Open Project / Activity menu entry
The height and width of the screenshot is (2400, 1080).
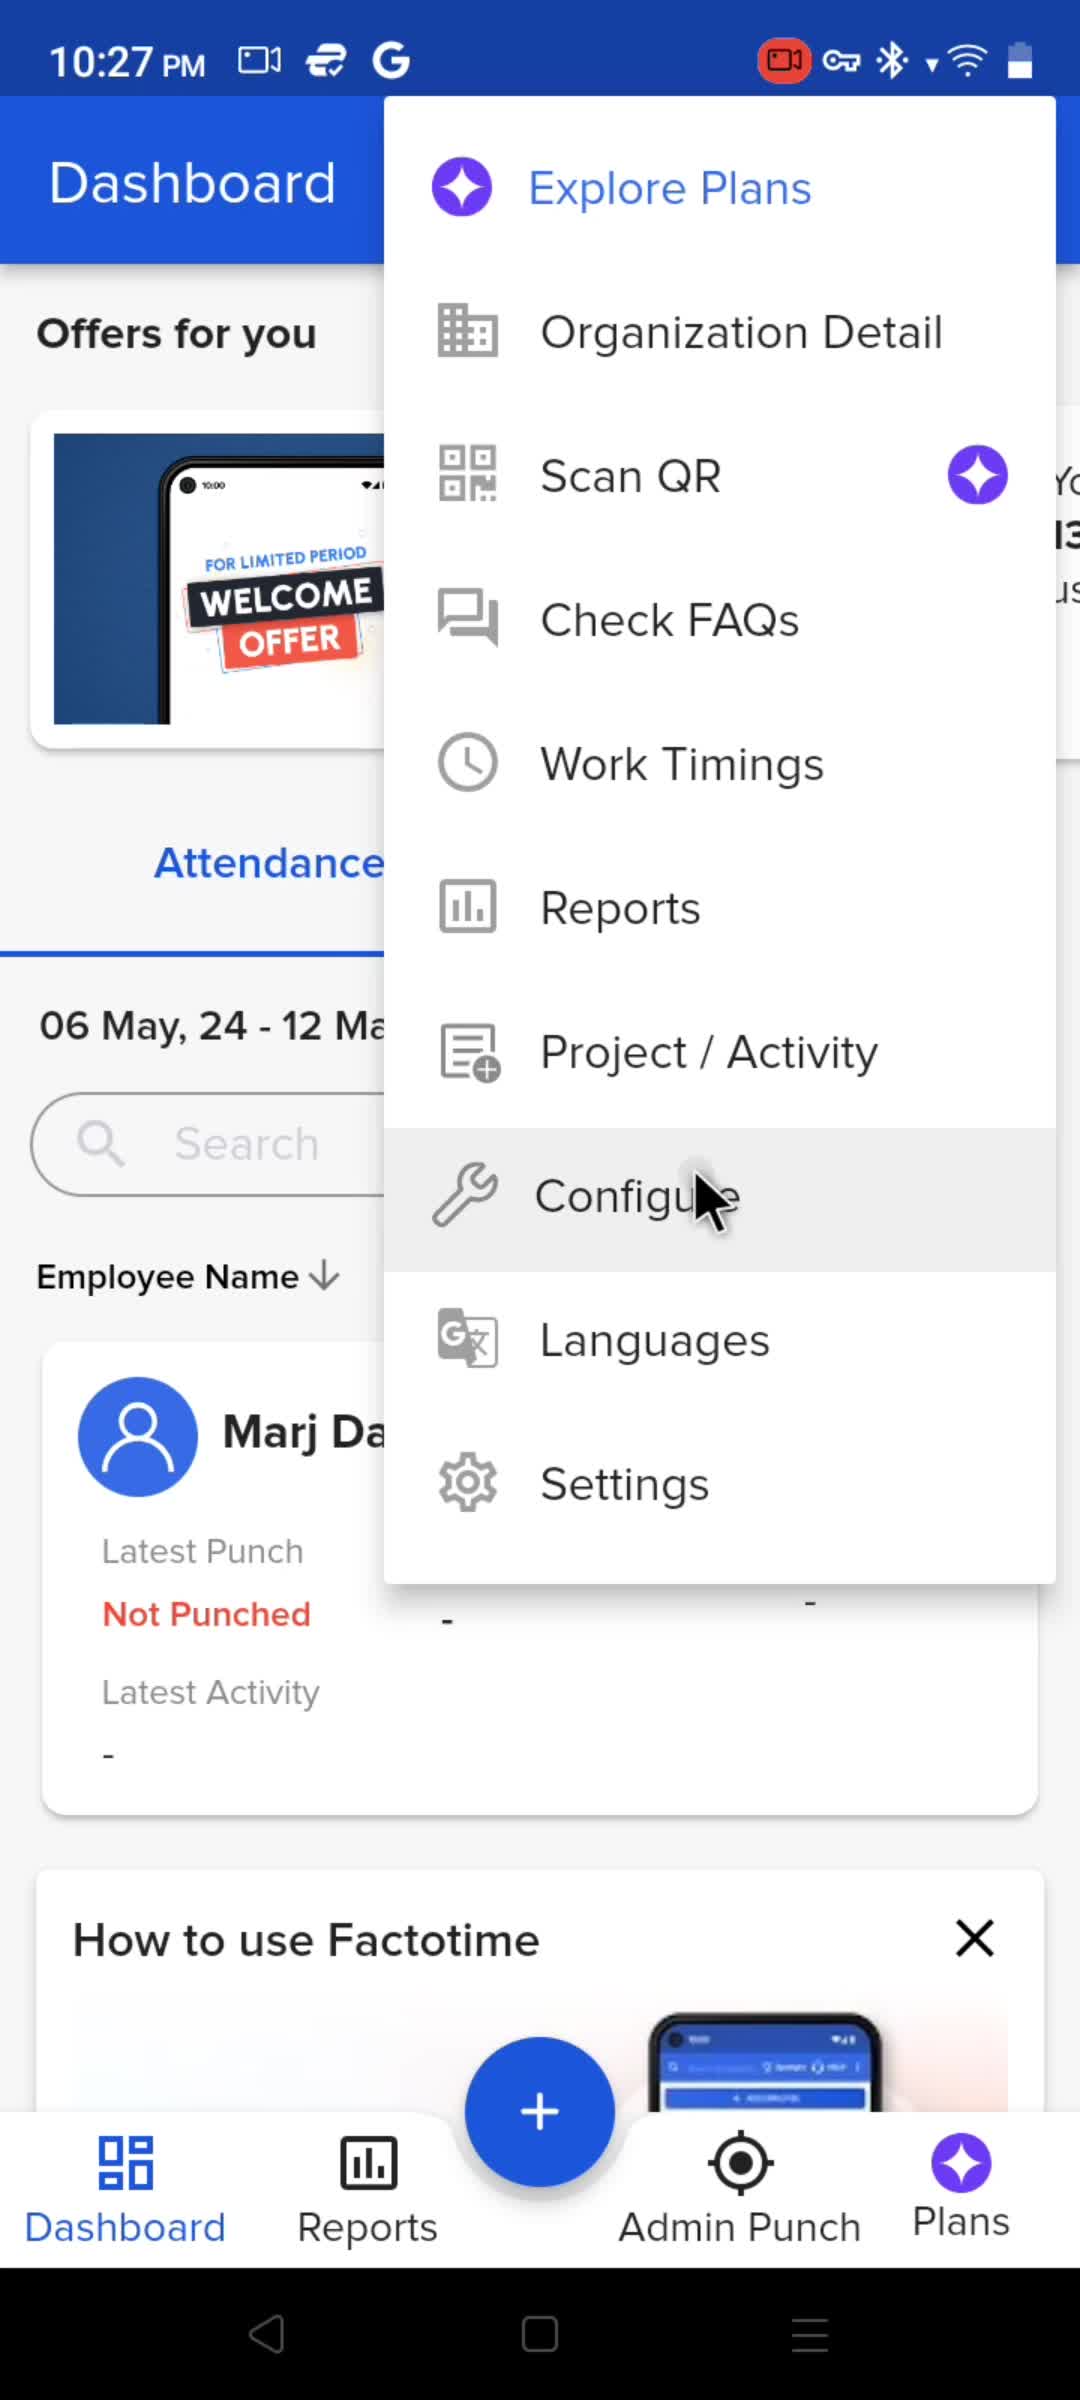[720, 1052]
